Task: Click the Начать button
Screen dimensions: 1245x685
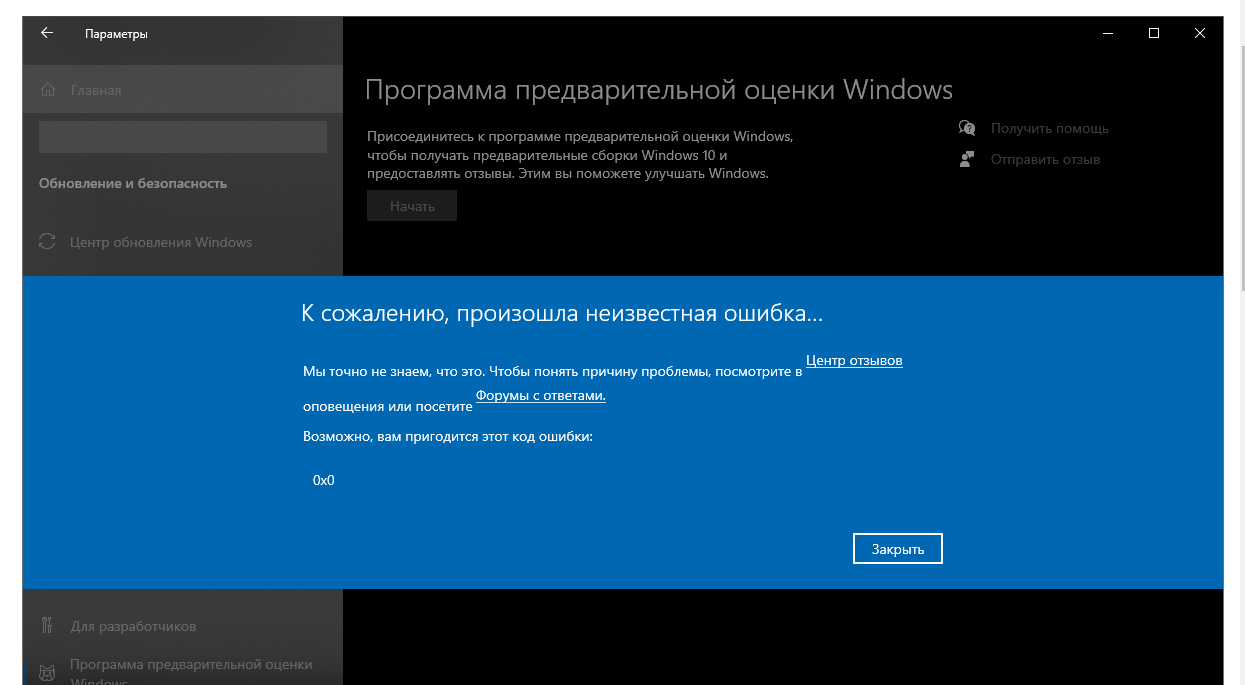Action: tap(412, 206)
